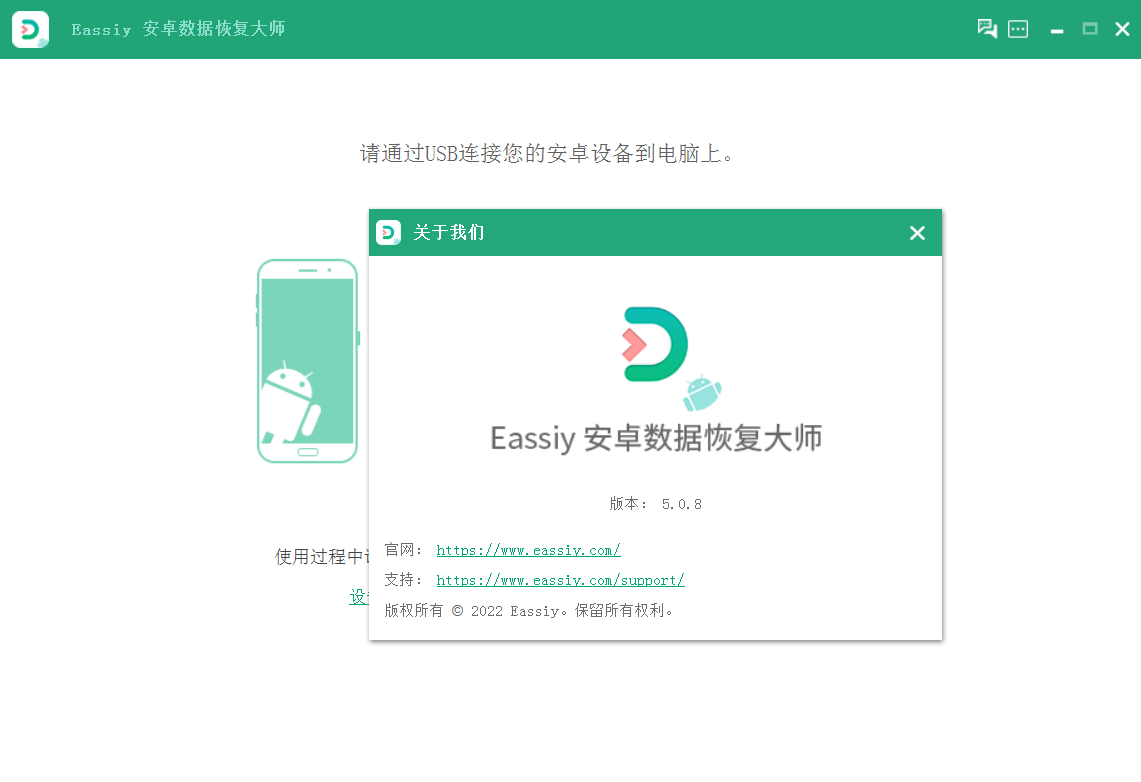Click the small logo in 关于我们 dialog header

389,233
